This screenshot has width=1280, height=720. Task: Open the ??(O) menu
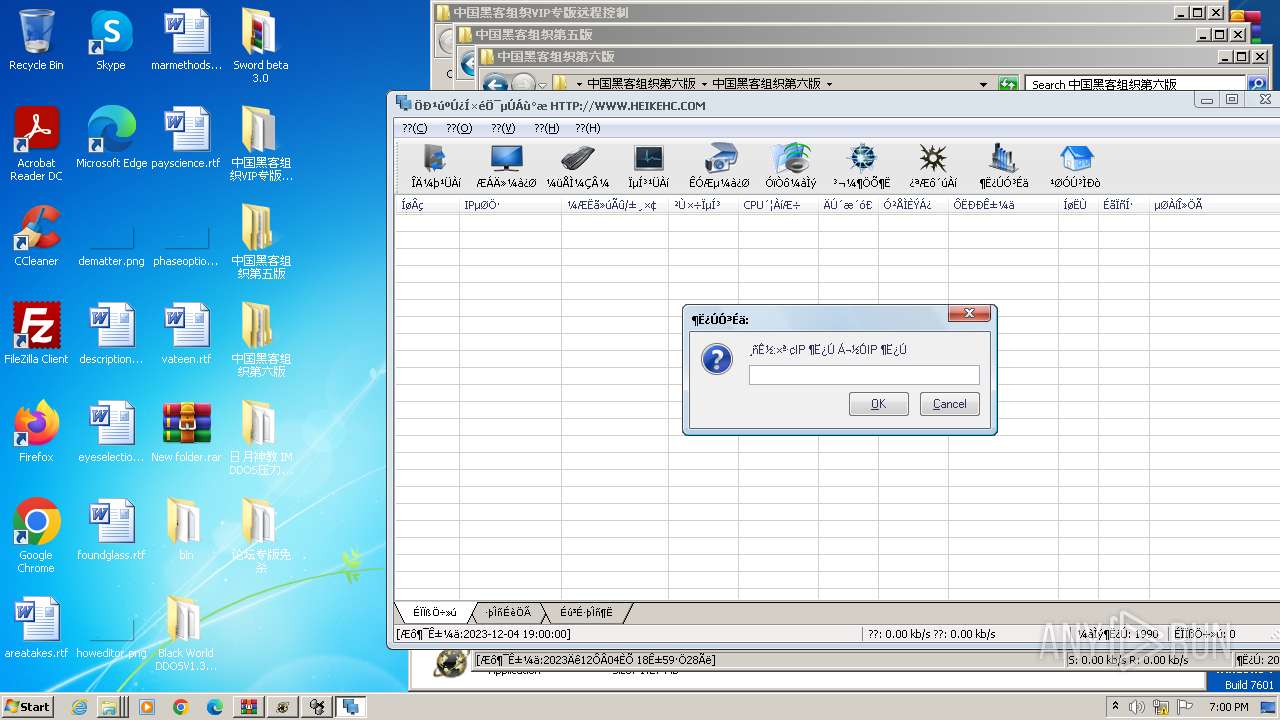pos(459,128)
